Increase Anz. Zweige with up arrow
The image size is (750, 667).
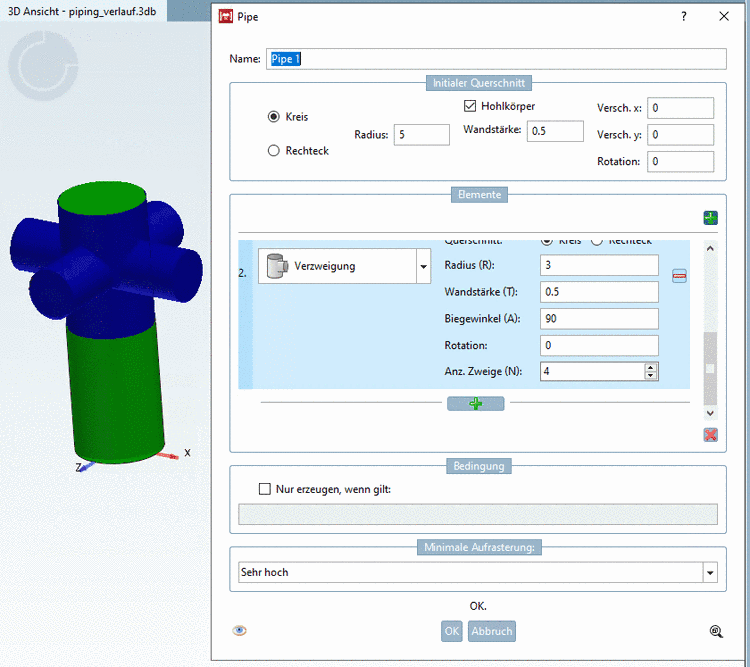click(650, 367)
